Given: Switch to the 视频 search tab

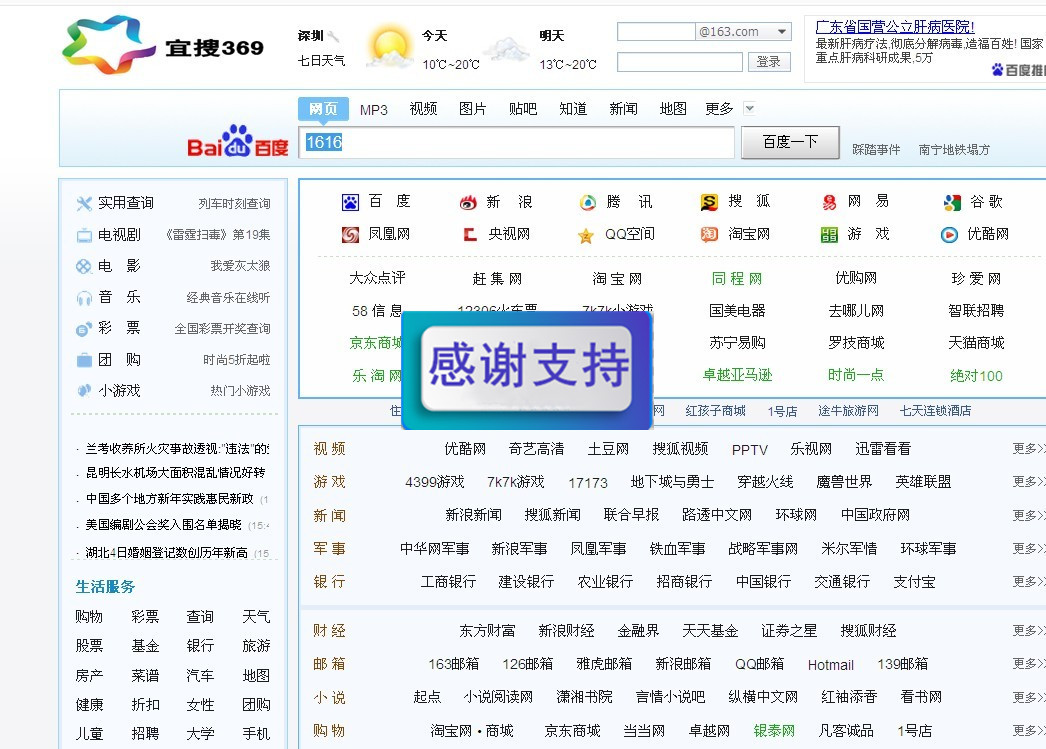Looking at the screenshot, I should click(x=423, y=109).
